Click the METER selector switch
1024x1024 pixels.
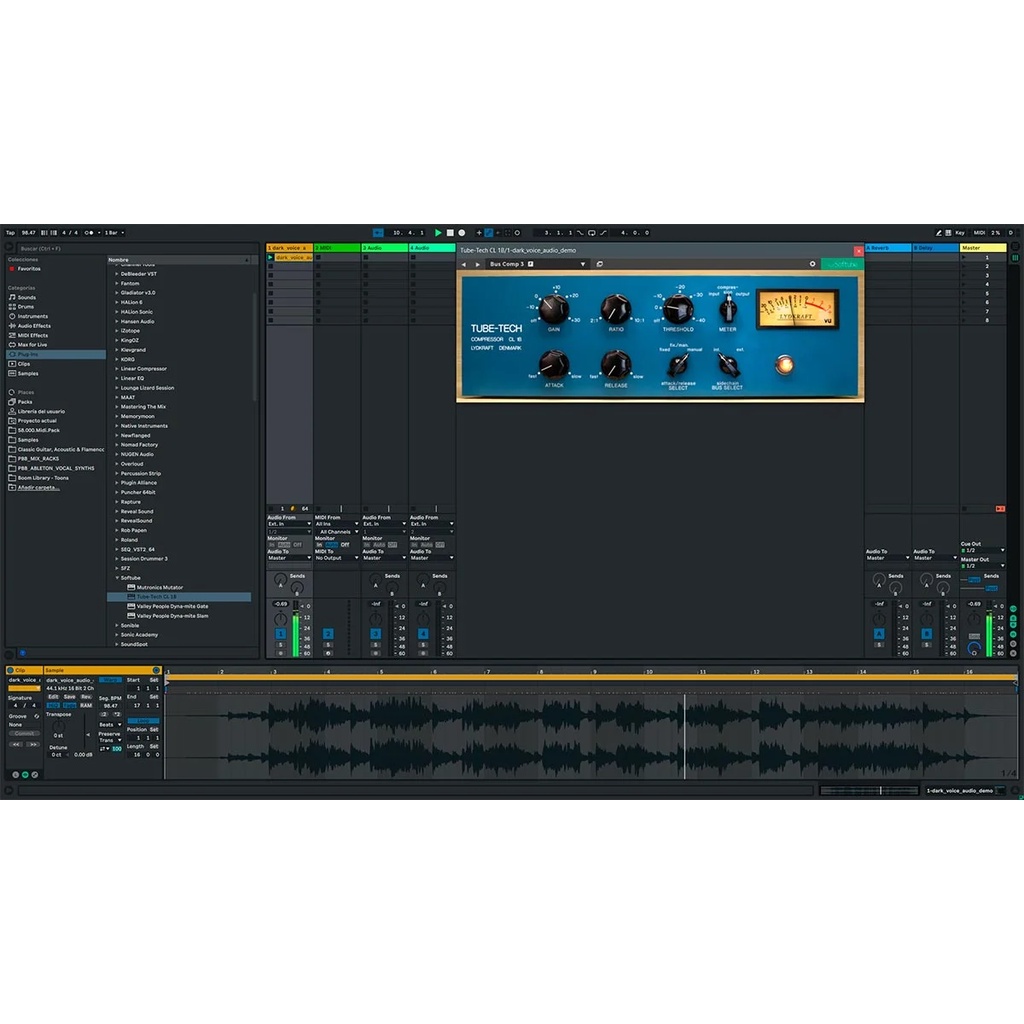point(728,309)
